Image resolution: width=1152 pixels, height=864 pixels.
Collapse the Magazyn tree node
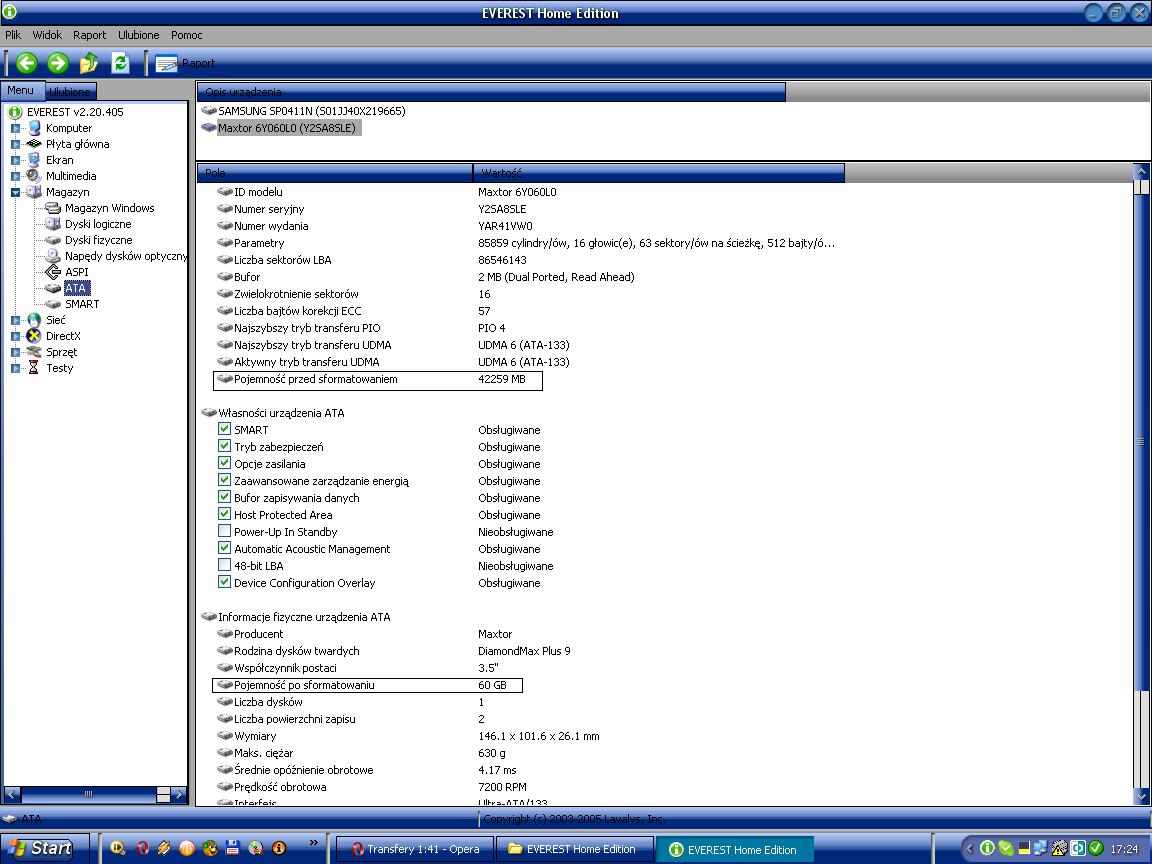click(x=15, y=192)
